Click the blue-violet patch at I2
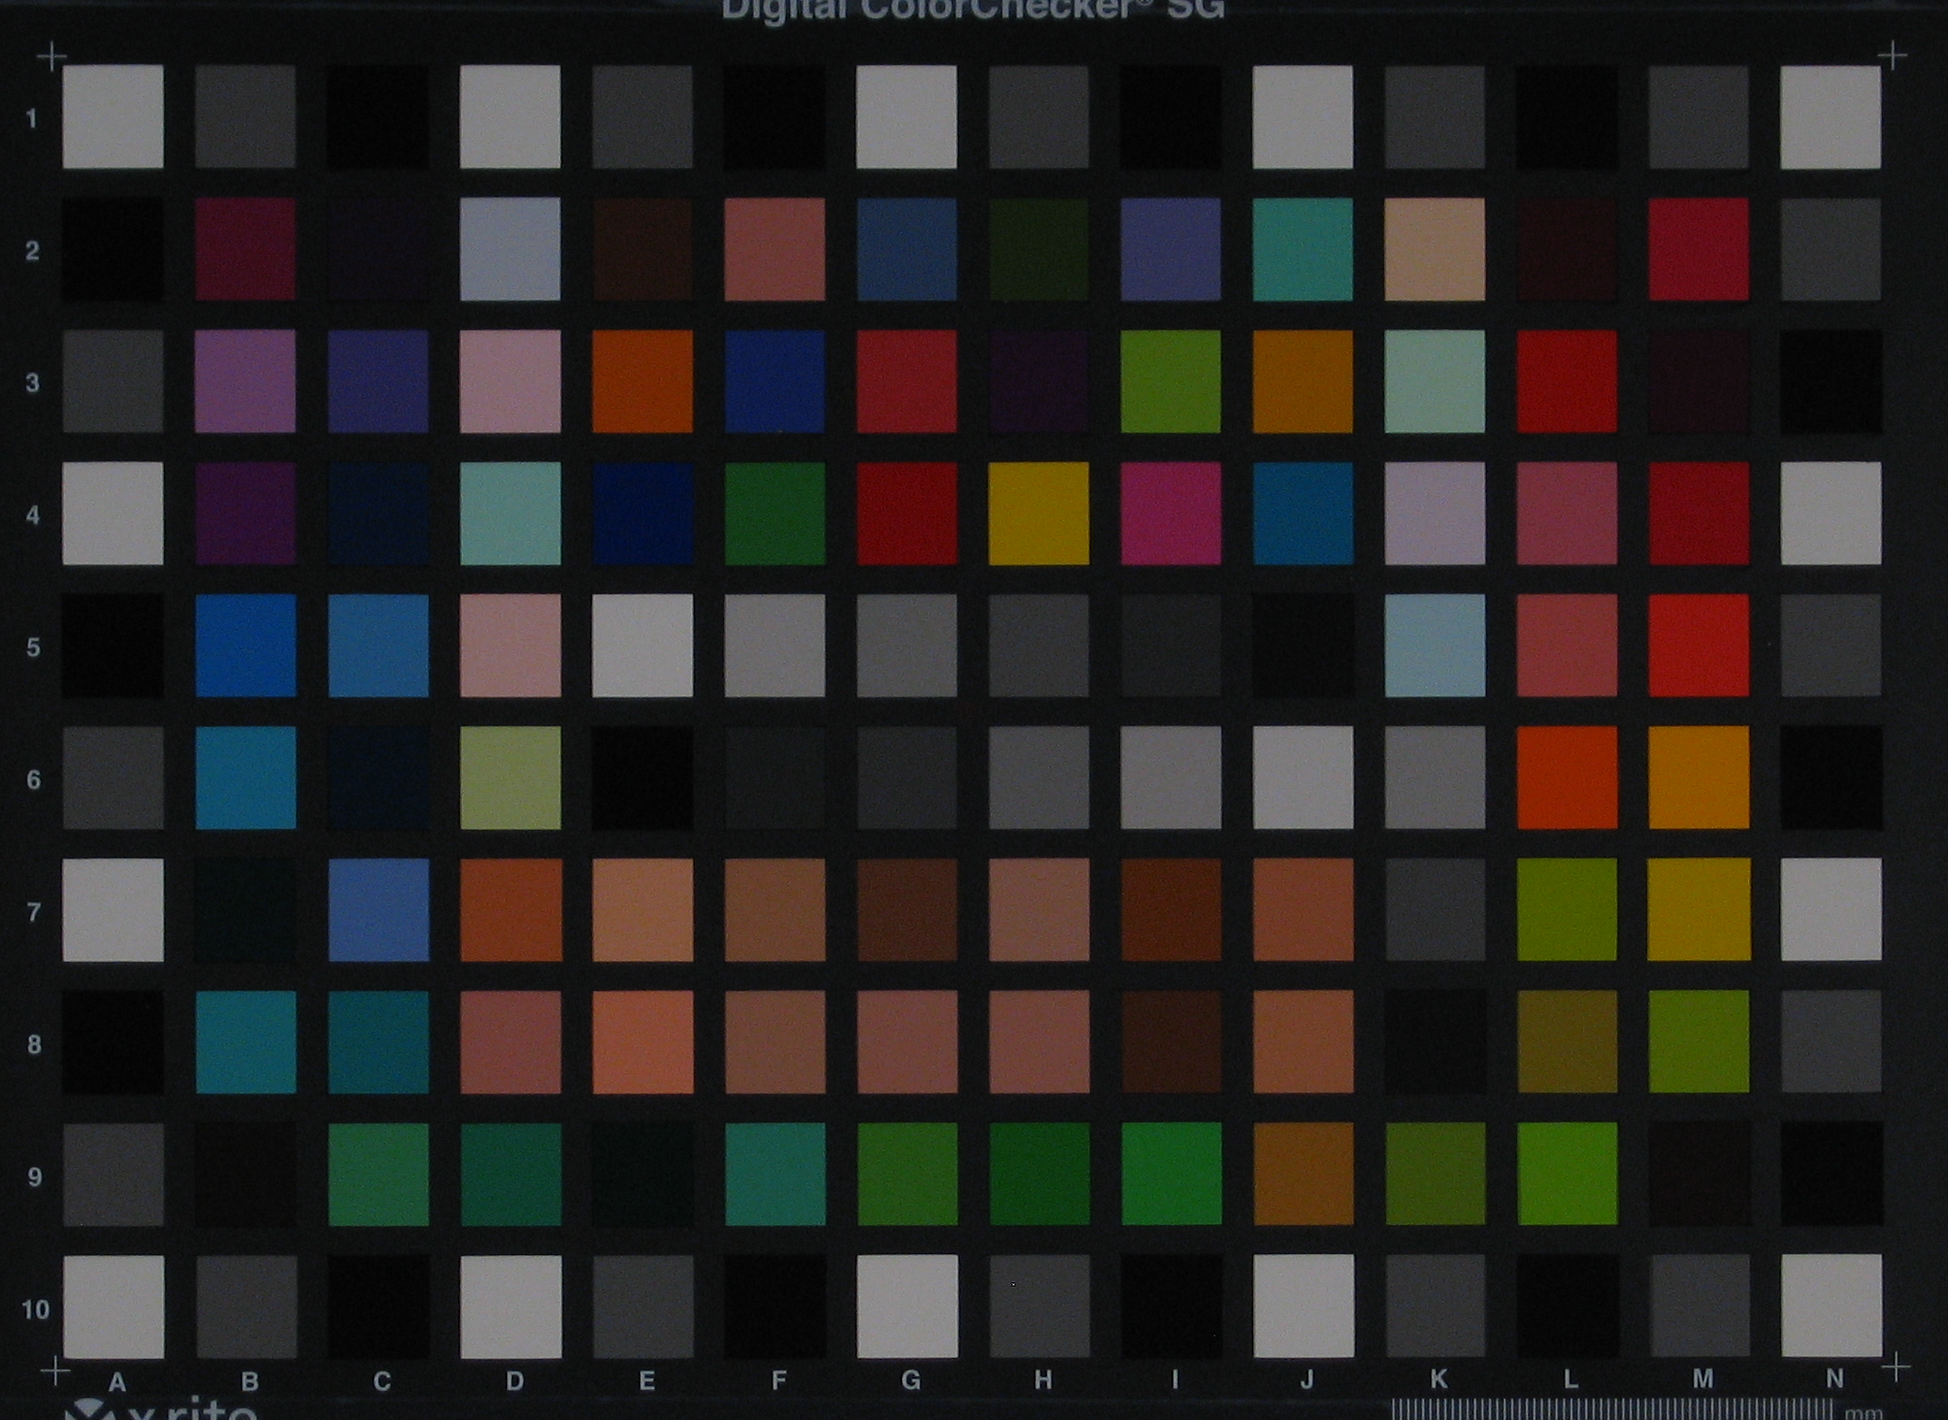 pyautogui.click(x=1170, y=249)
